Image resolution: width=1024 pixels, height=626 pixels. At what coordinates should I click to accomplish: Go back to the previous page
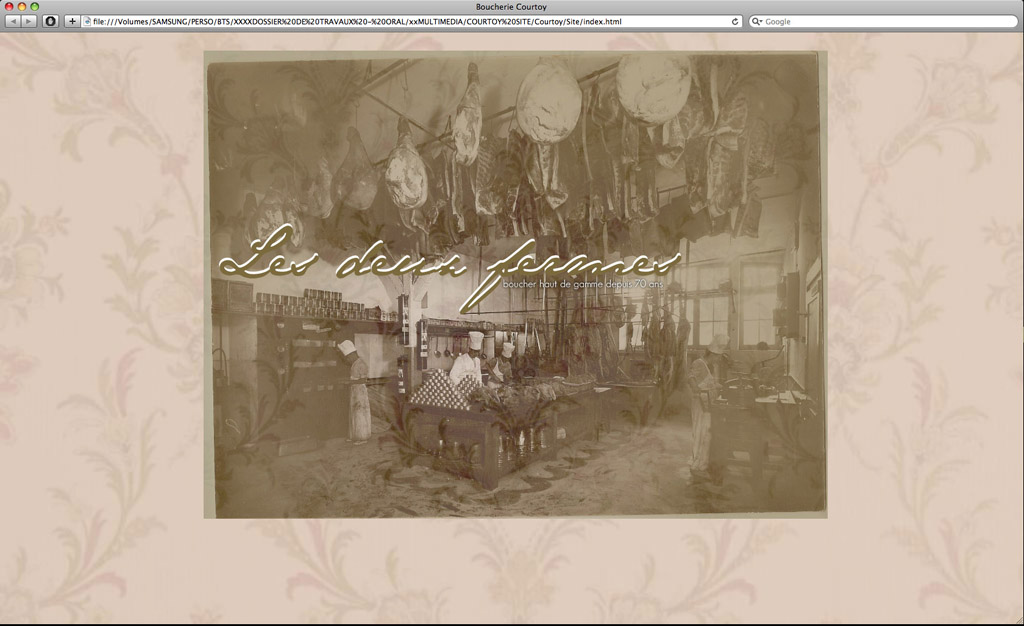pyautogui.click(x=13, y=21)
